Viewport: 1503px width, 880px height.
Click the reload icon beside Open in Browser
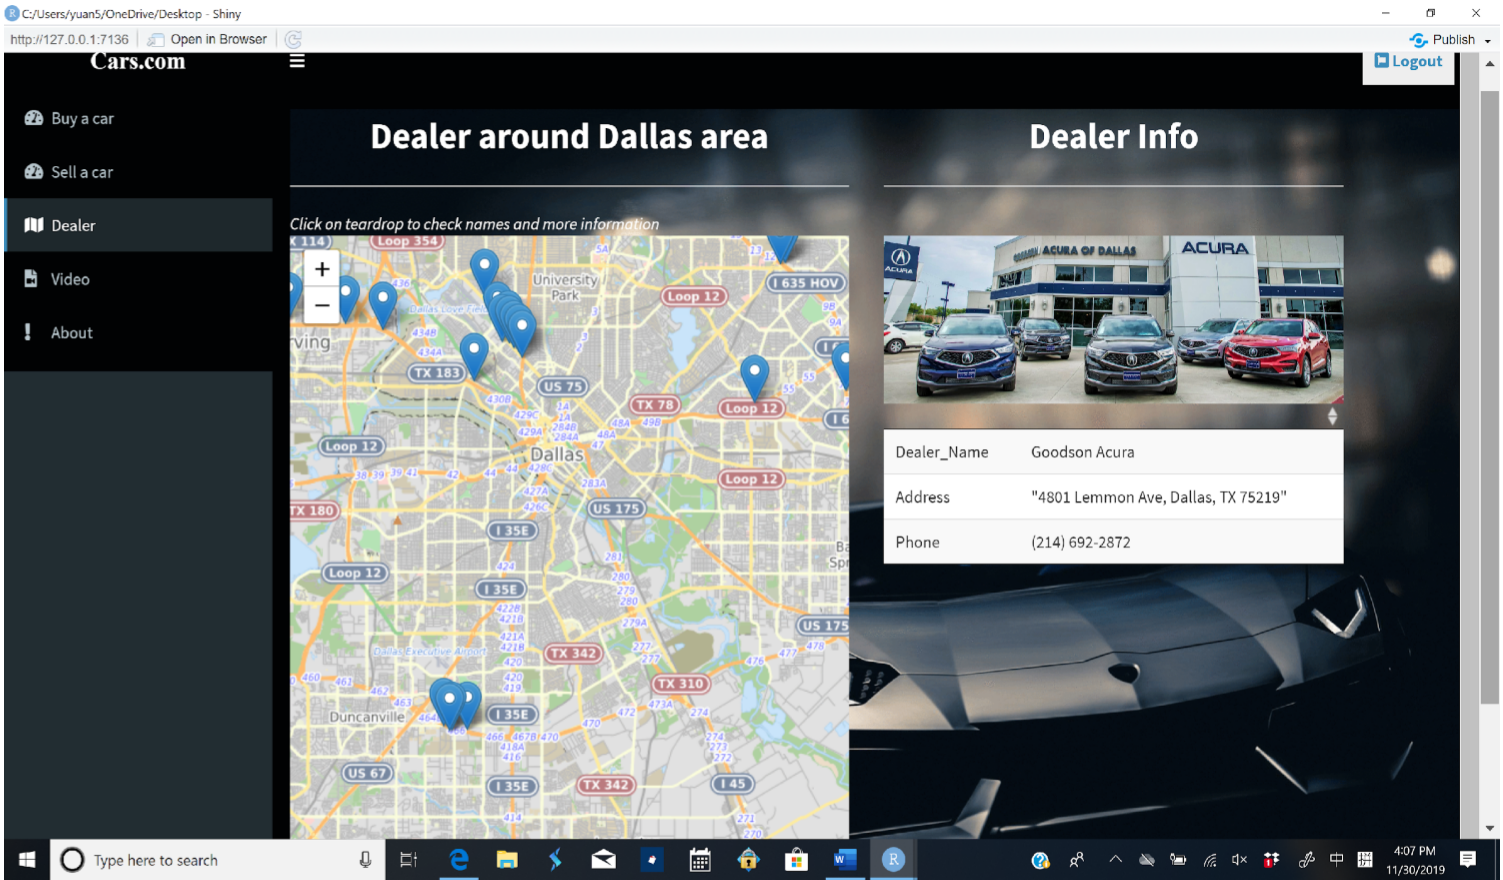(x=293, y=39)
